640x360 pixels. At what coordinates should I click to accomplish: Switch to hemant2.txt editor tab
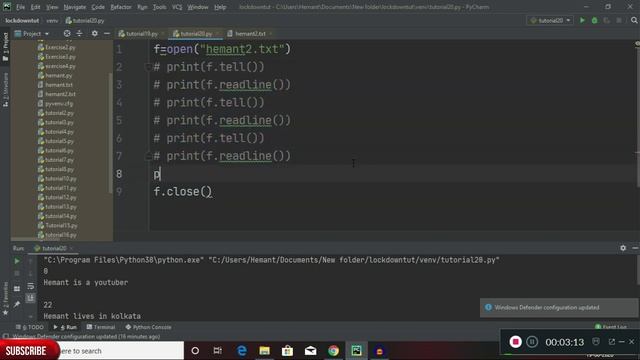coord(250,33)
